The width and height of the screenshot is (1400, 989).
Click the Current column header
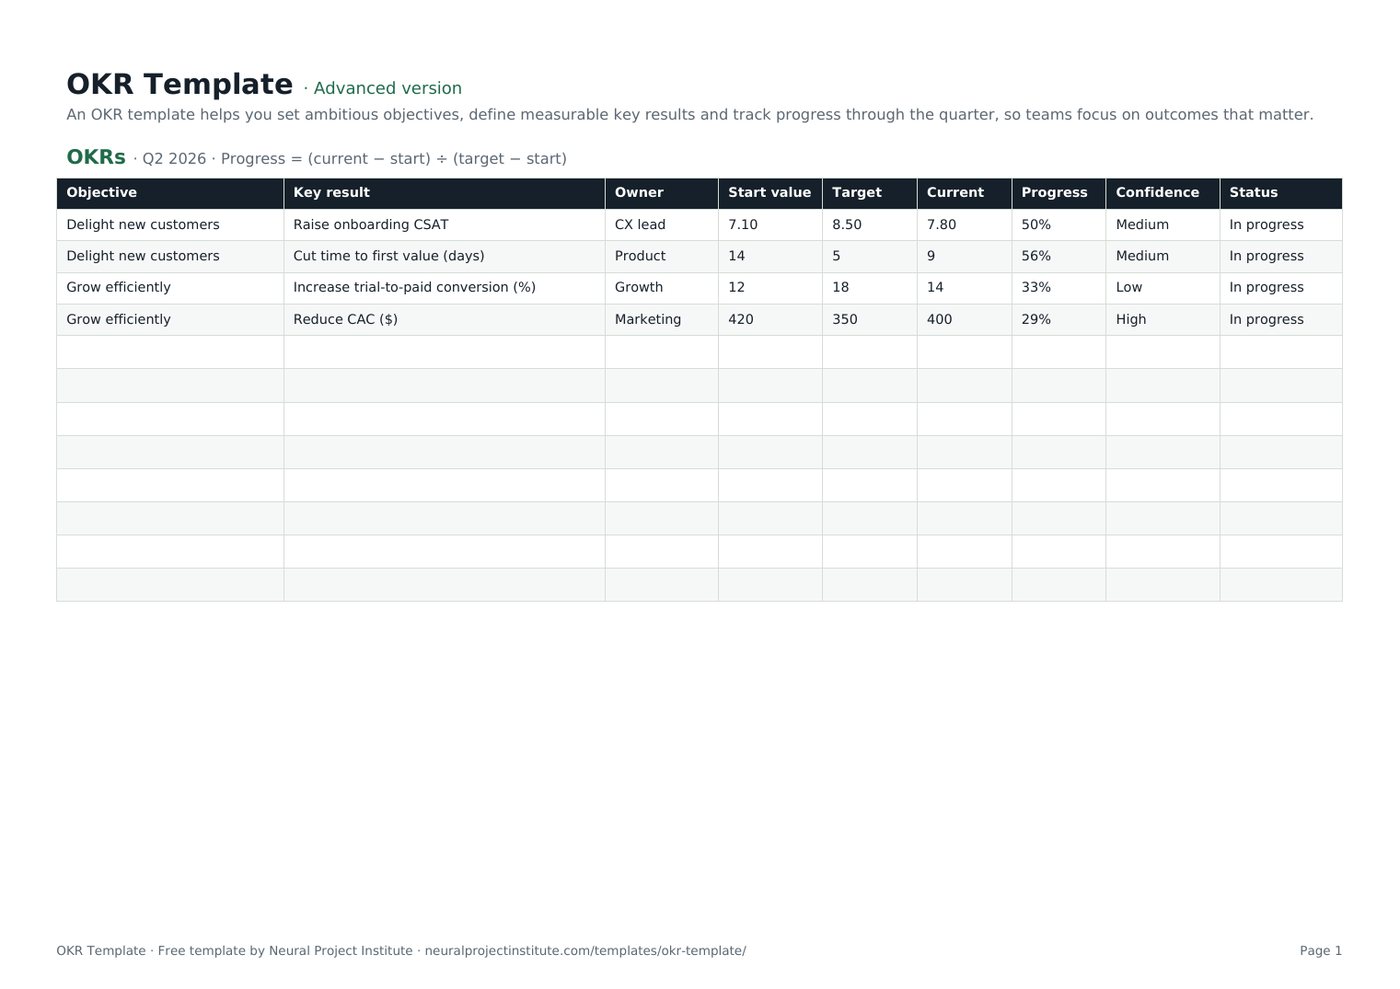pos(964,193)
